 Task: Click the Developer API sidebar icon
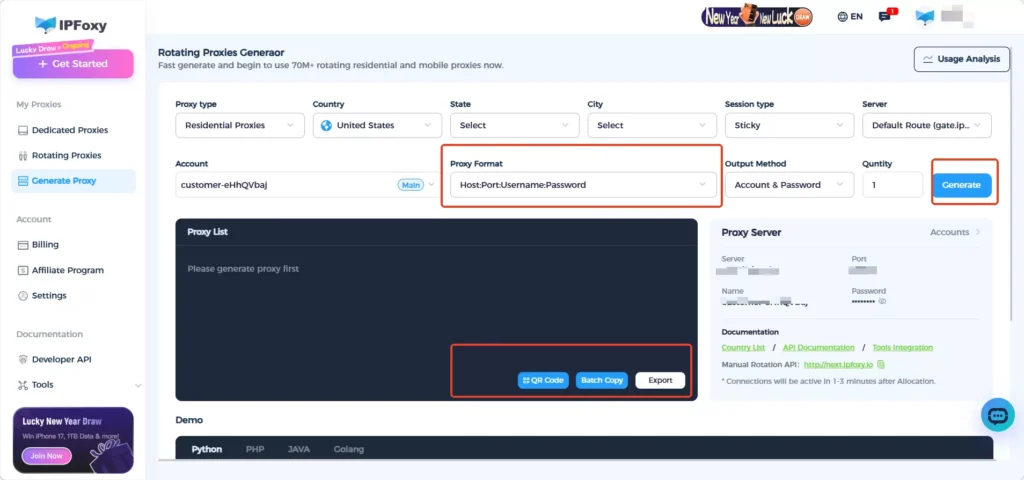[x=24, y=359]
